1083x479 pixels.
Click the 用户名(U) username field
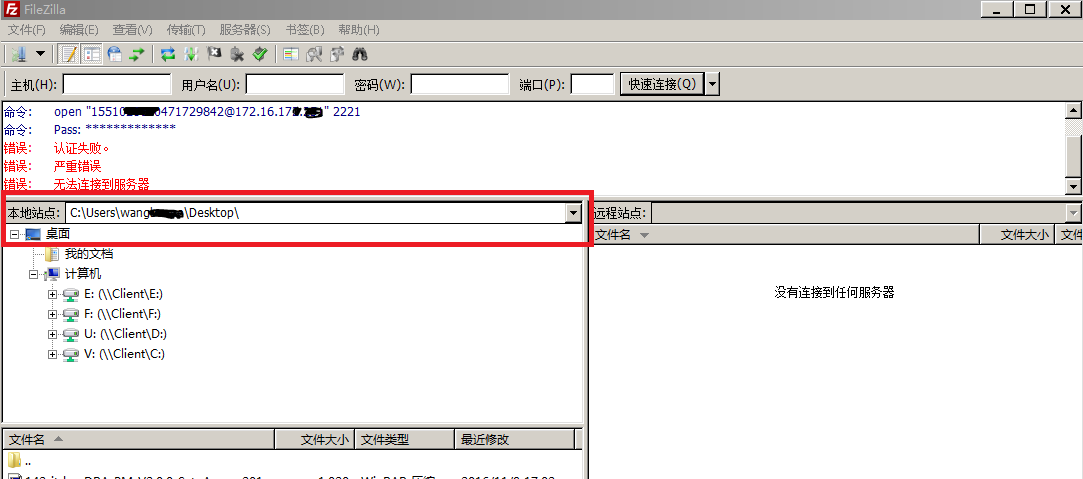coord(295,84)
